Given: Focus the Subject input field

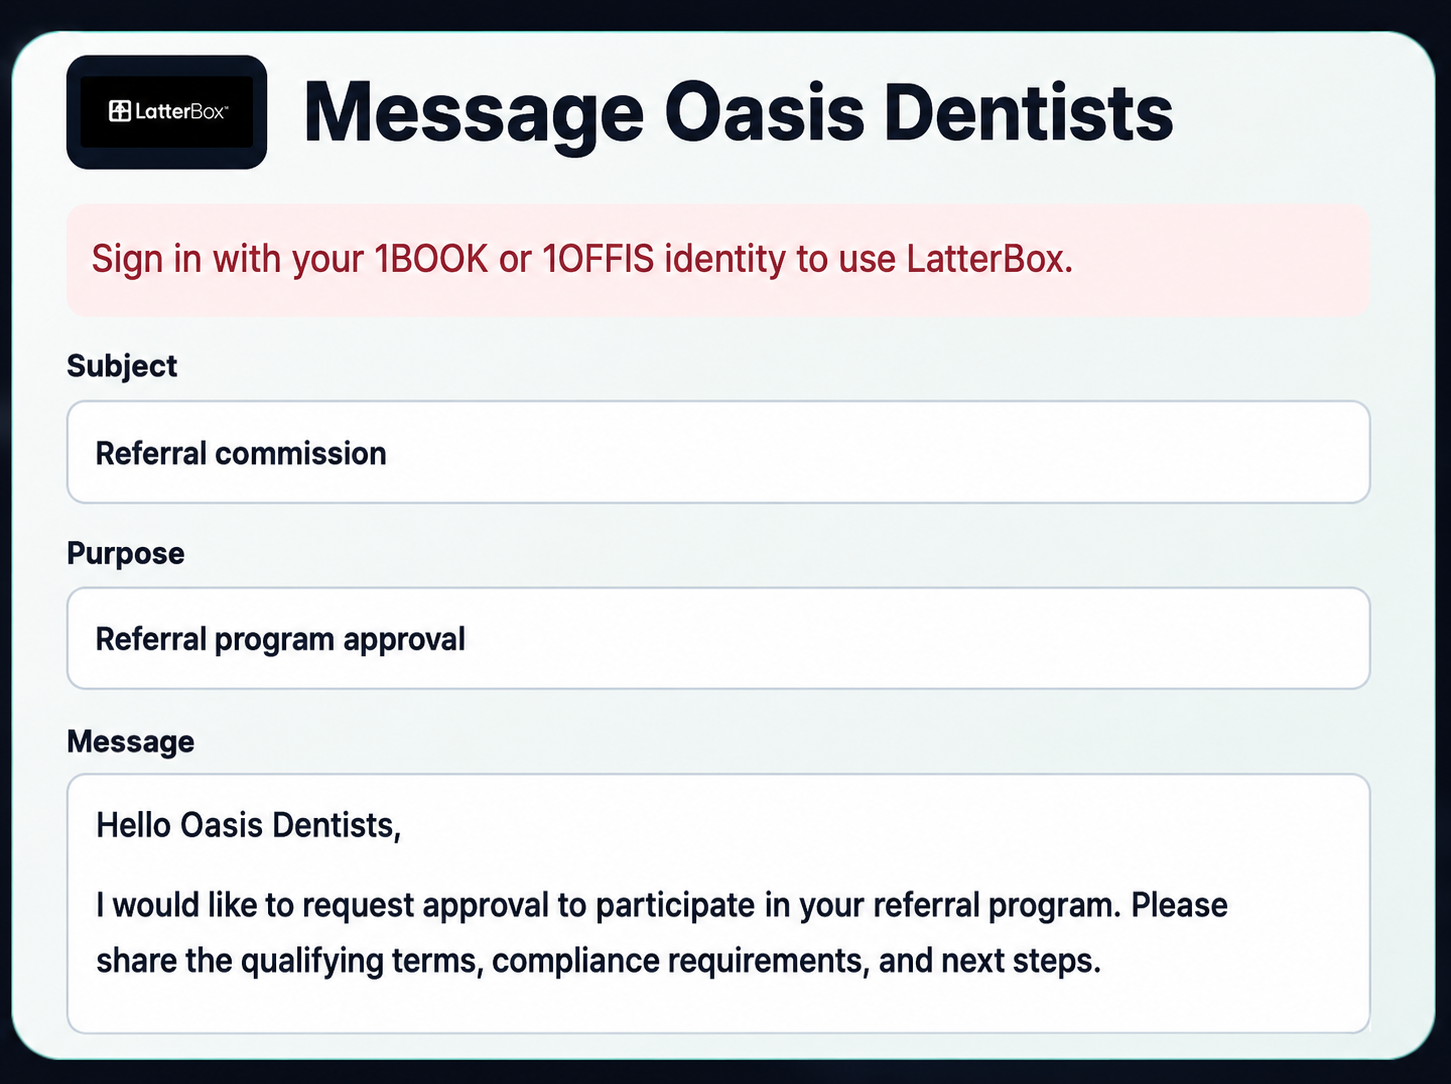Looking at the screenshot, I should pos(718,452).
